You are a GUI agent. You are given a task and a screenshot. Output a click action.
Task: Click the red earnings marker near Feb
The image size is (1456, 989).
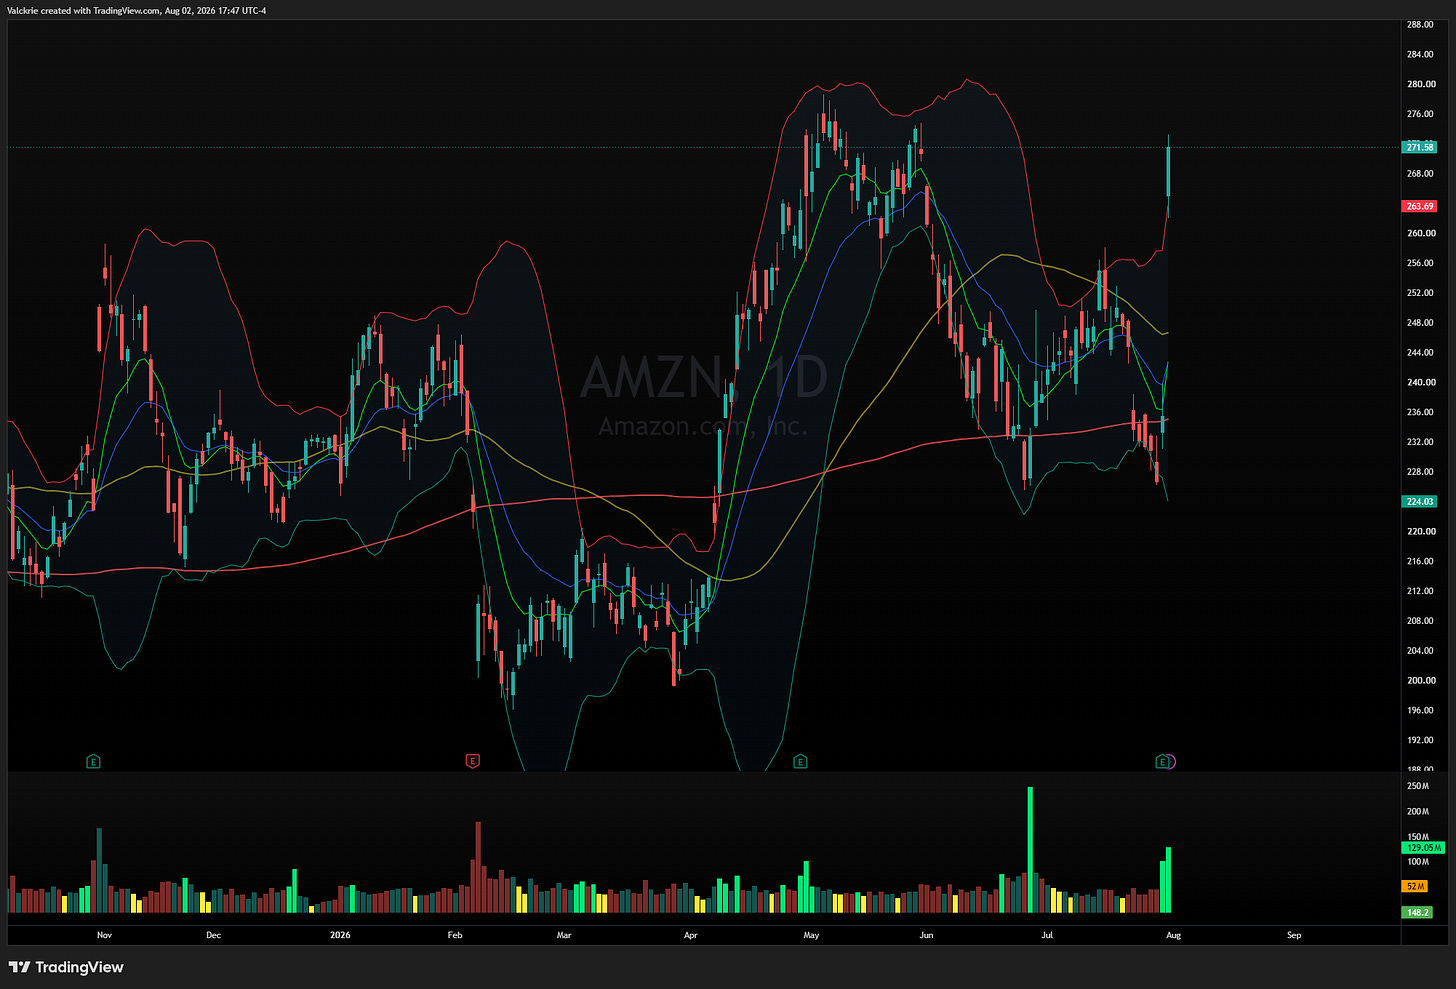point(472,762)
